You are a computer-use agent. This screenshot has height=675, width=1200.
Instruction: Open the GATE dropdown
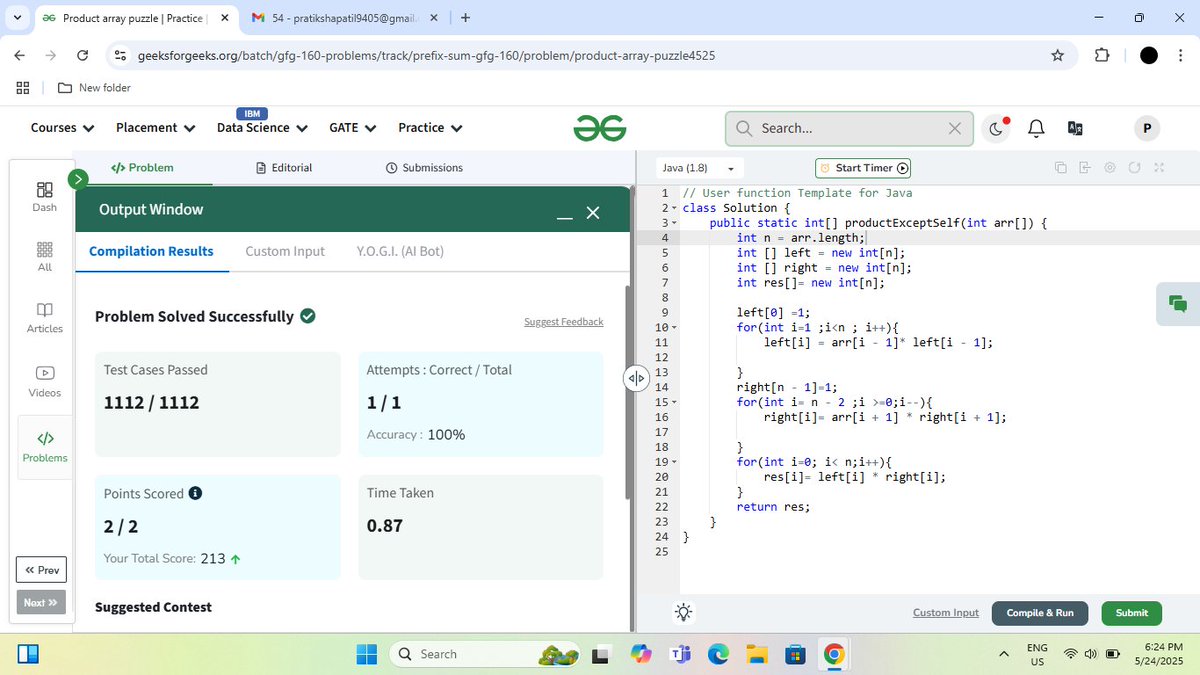pyautogui.click(x=353, y=128)
